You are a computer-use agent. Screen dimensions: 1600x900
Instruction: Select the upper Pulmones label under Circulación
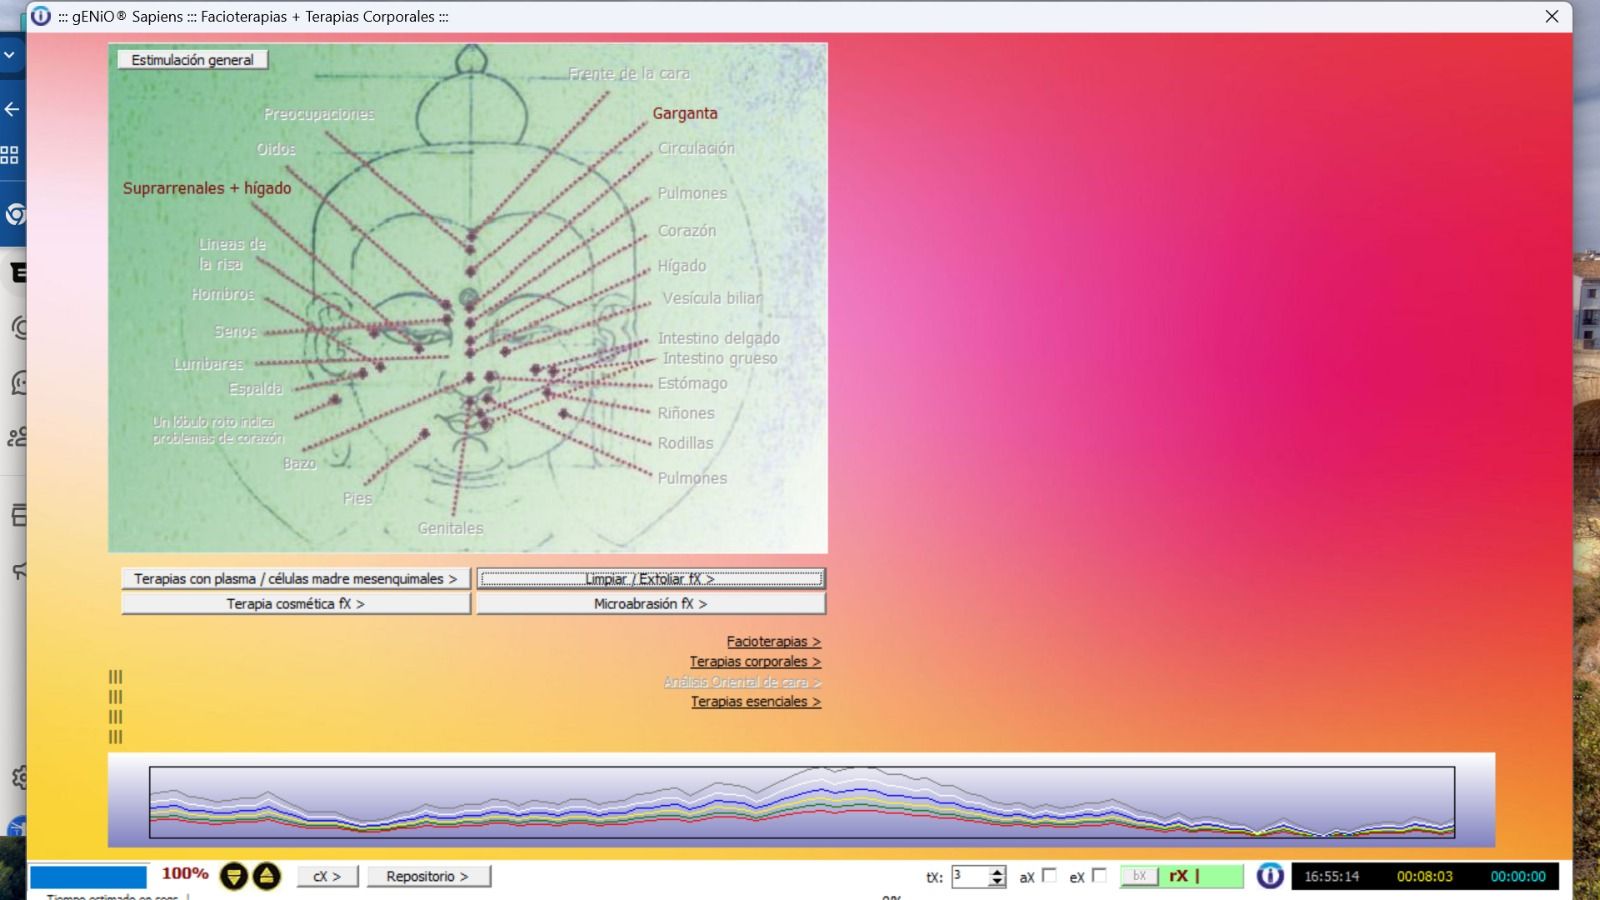(692, 193)
